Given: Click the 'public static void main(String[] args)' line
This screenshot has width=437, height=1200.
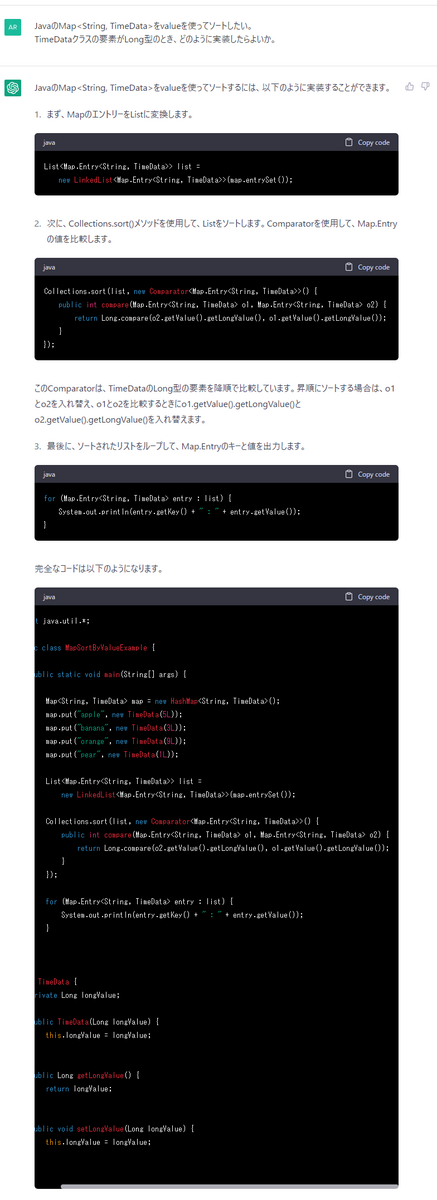Looking at the screenshot, I should click(110, 675).
